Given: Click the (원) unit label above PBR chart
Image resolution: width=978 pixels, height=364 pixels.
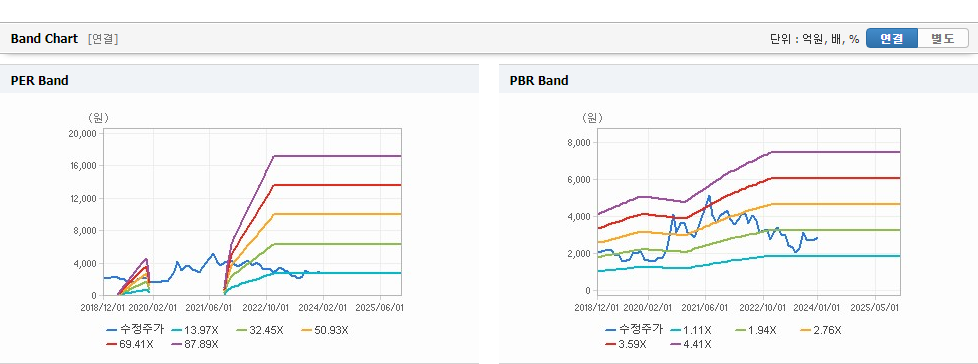Looking at the screenshot, I should point(593,118).
